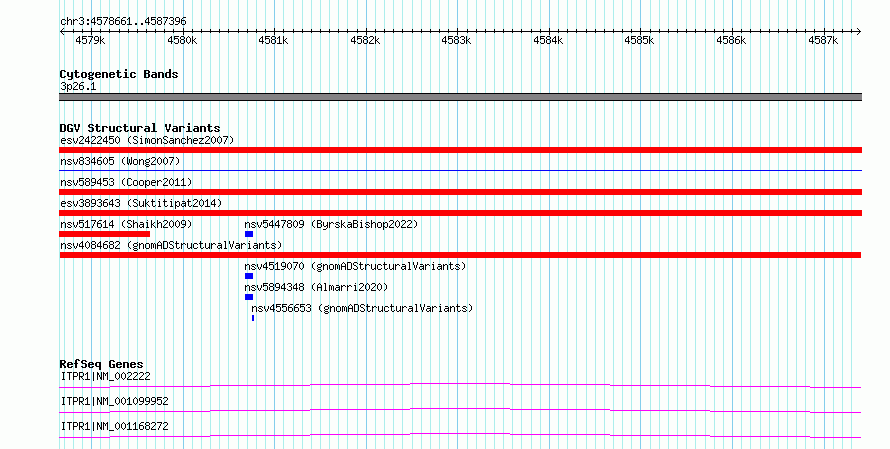
Task: Click the 4580k ruler tick label
Action: coord(182,41)
